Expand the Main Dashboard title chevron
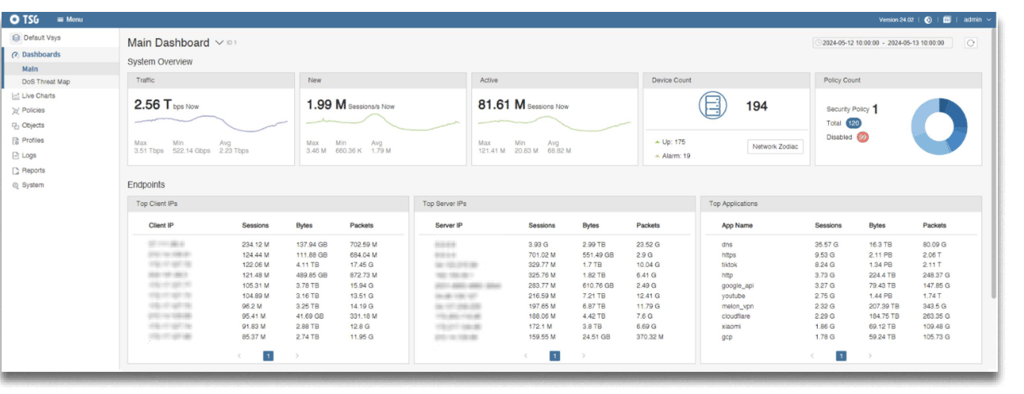The height and width of the screenshot is (394, 1024). tap(219, 43)
